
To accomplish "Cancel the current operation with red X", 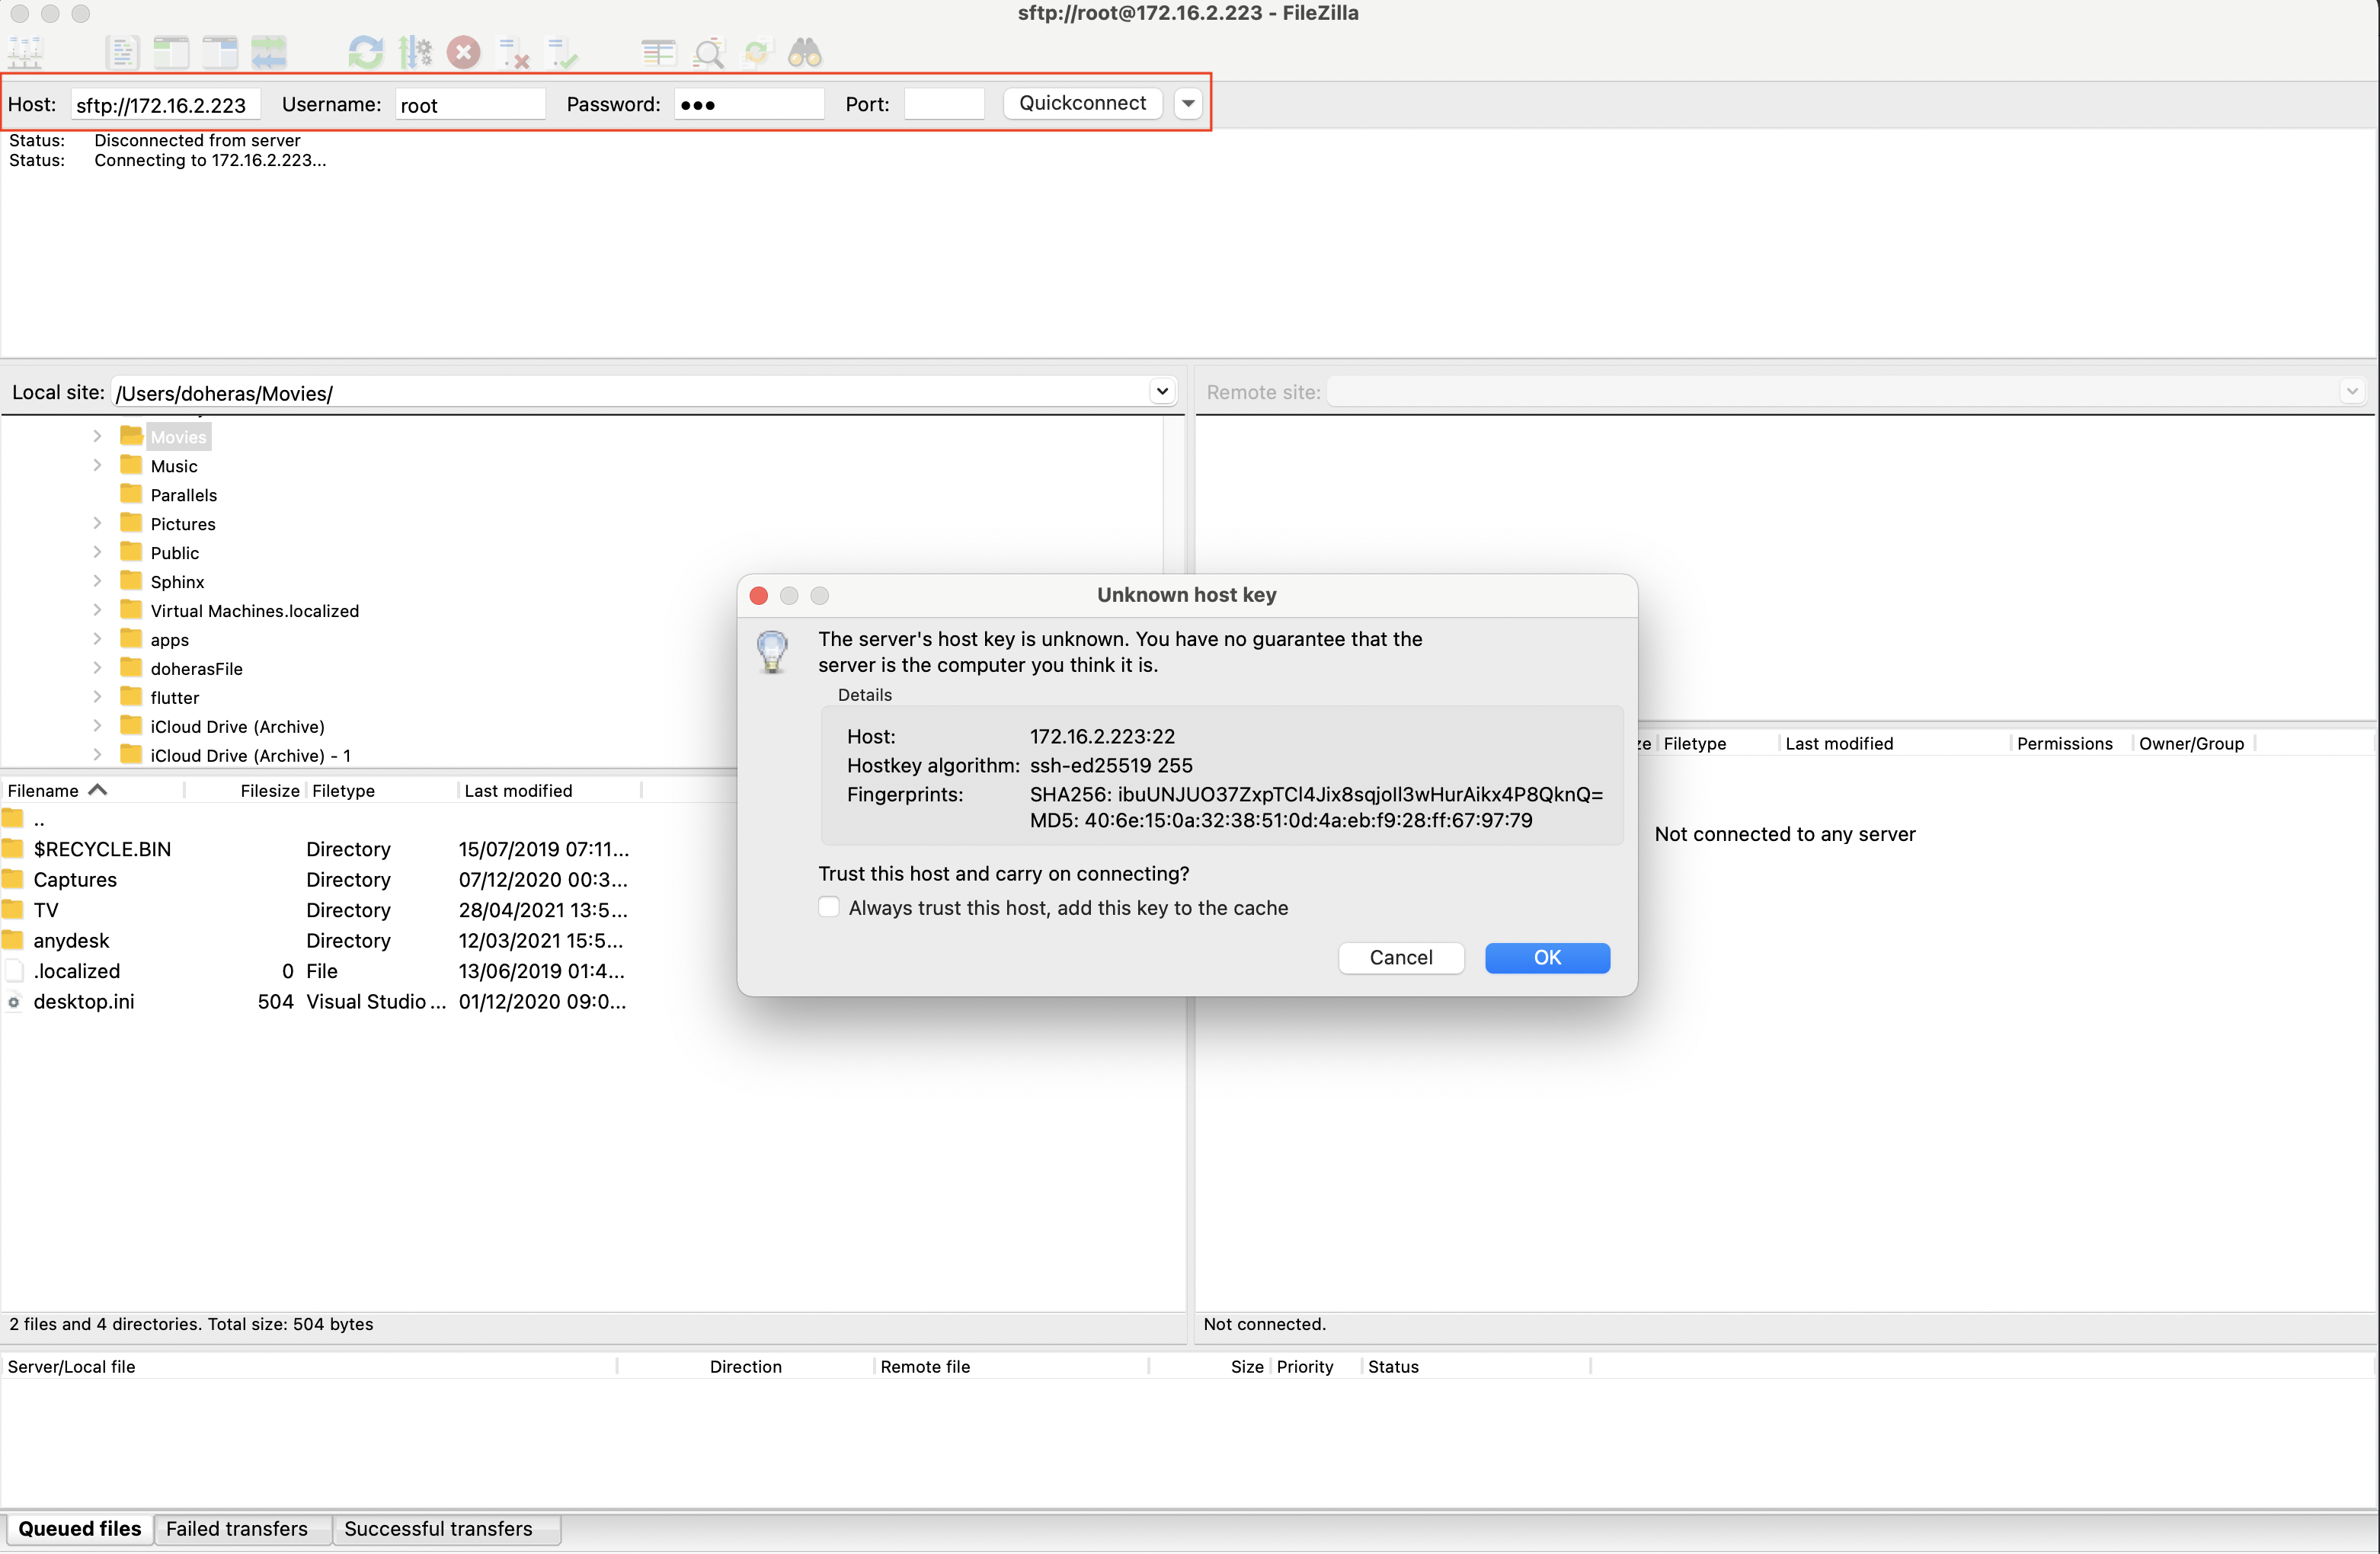I will tap(463, 52).
